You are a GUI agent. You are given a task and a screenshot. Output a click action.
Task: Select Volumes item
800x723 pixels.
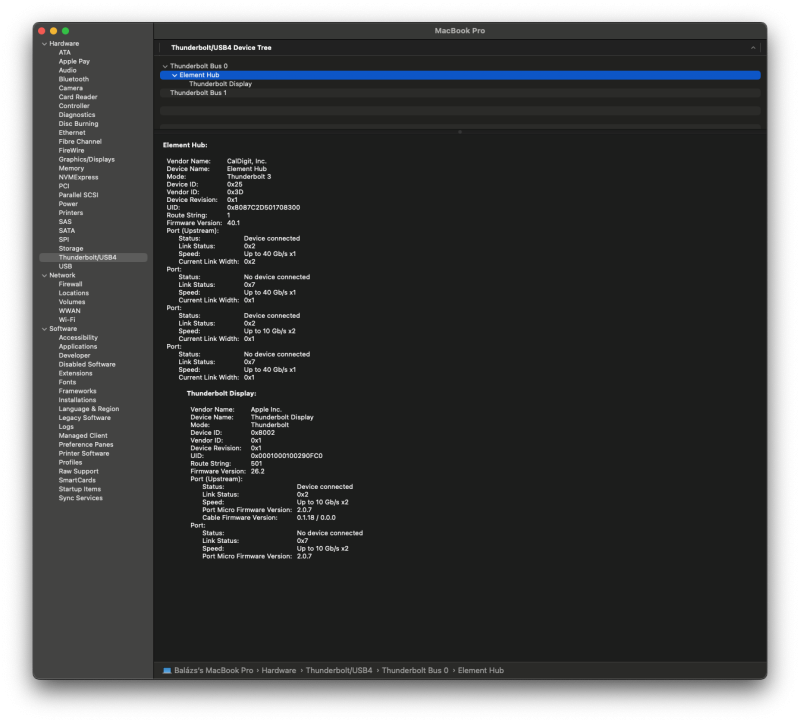pyautogui.click(x=71, y=302)
